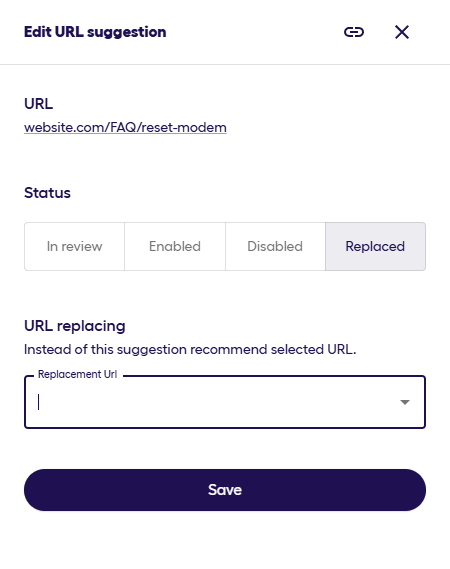Click the 'Instead of this suggestion' helper text
The width and height of the screenshot is (450, 569).
pos(190,349)
